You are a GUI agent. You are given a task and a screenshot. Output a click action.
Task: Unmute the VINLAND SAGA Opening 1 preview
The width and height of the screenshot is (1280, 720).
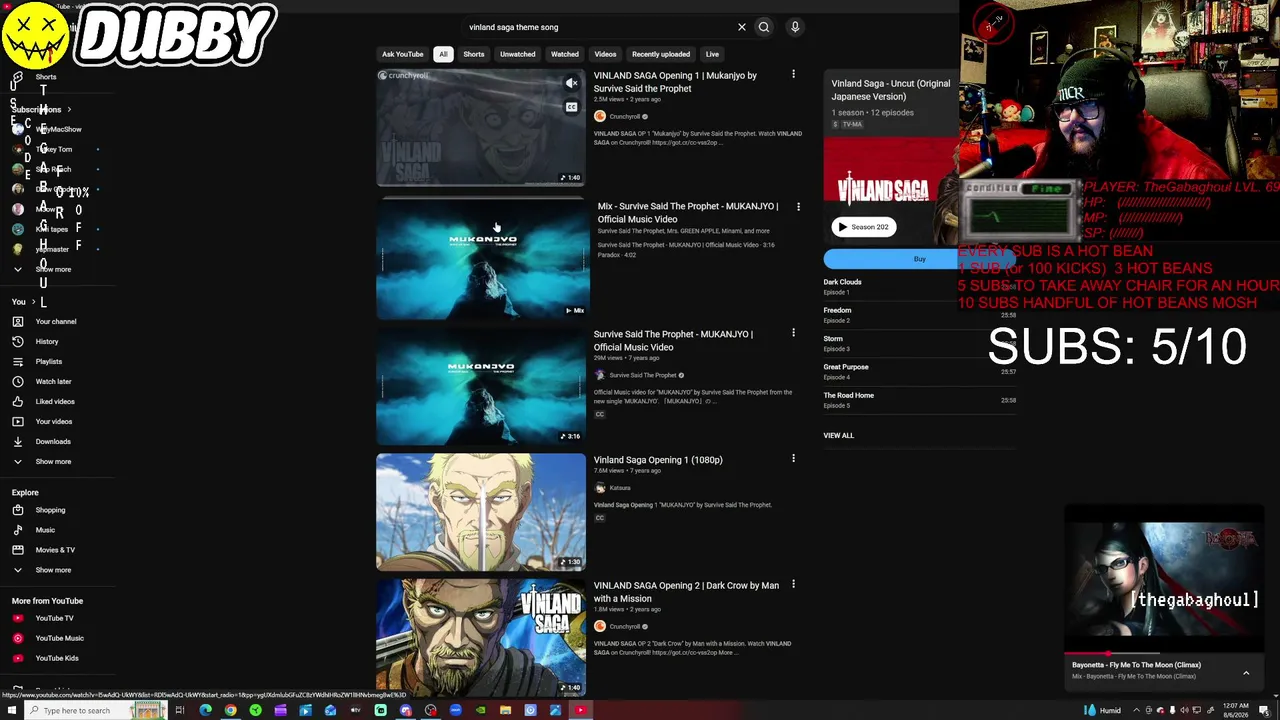click(x=571, y=84)
